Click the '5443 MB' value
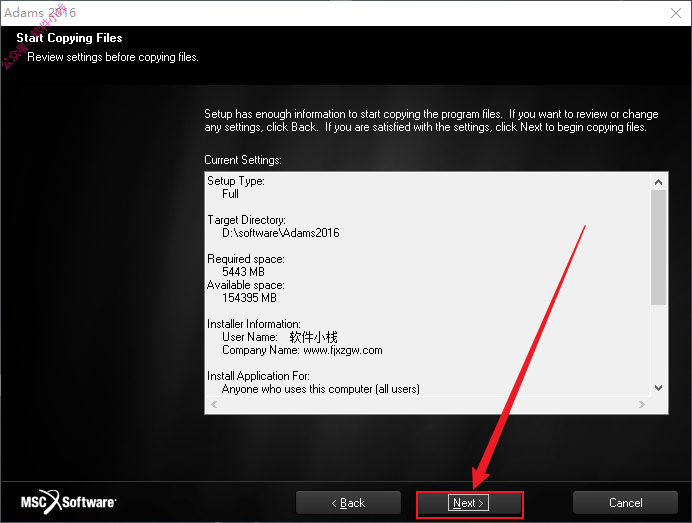This screenshot has width=692, height=523. pos(243,272)
